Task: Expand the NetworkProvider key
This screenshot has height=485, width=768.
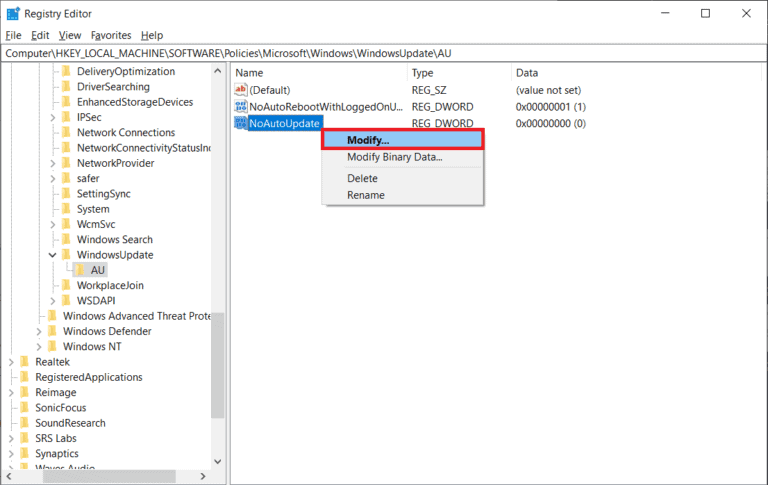Action: (x=53, y=163)
